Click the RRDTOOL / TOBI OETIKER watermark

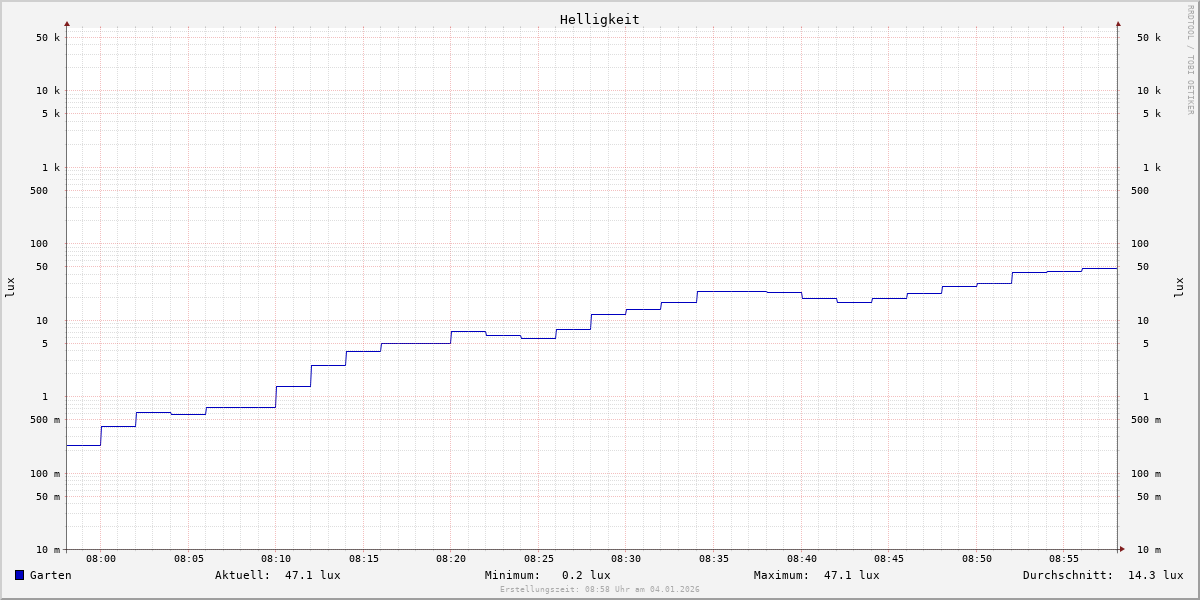point(1190,59)
